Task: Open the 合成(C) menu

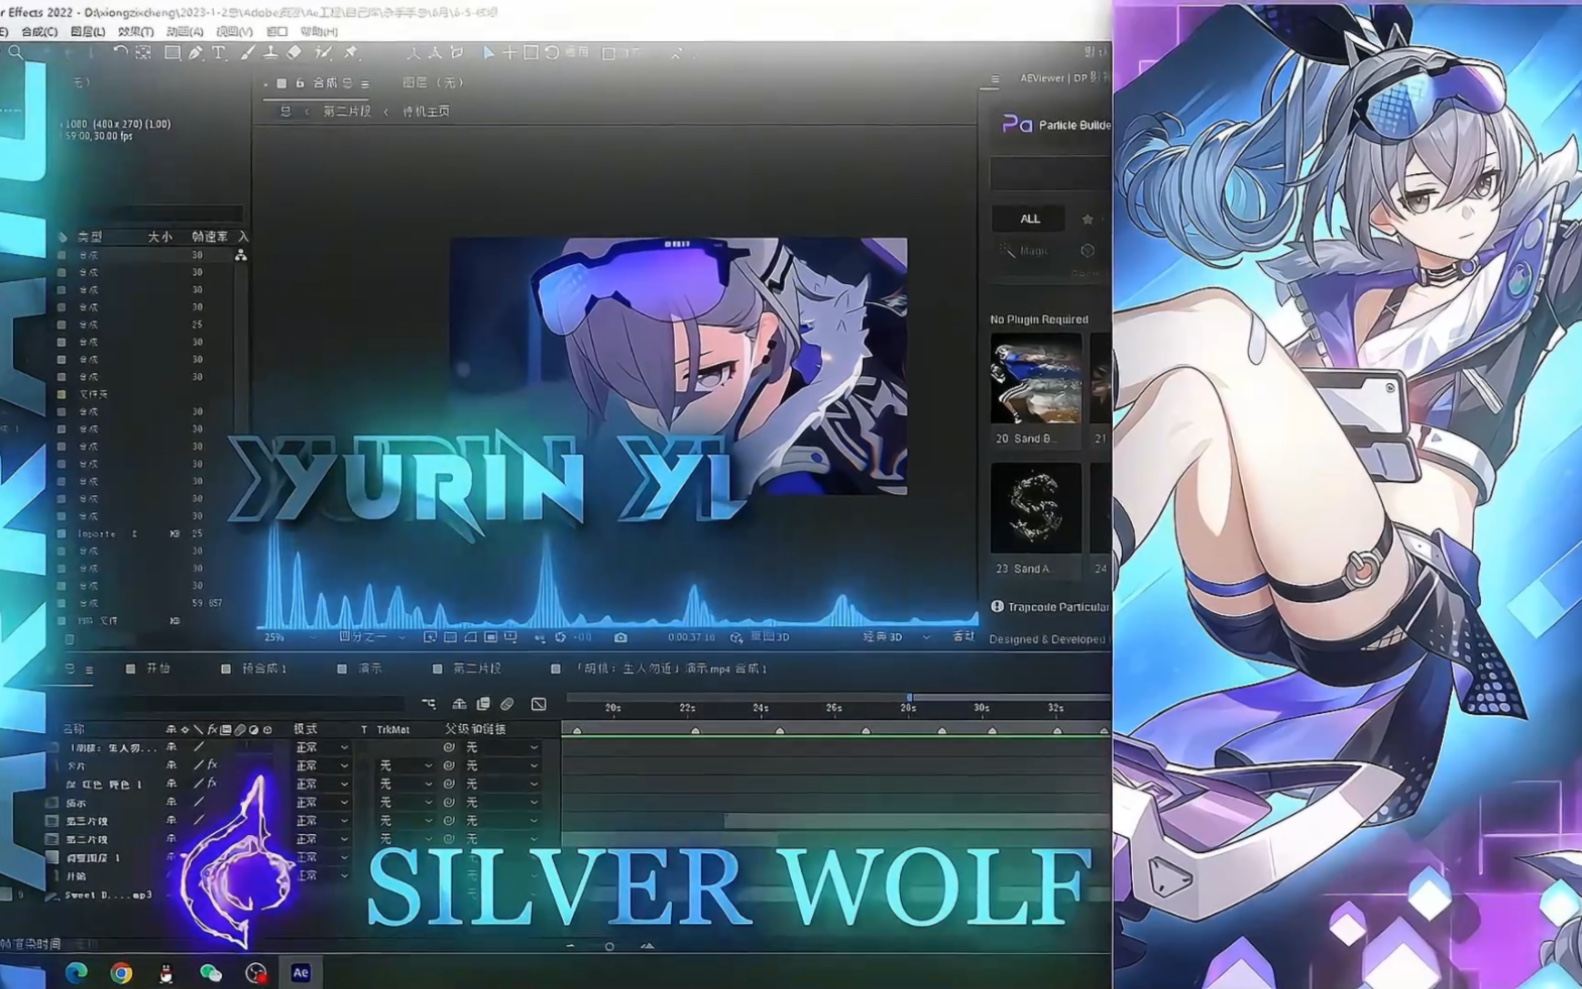Action: click(39, 32)
